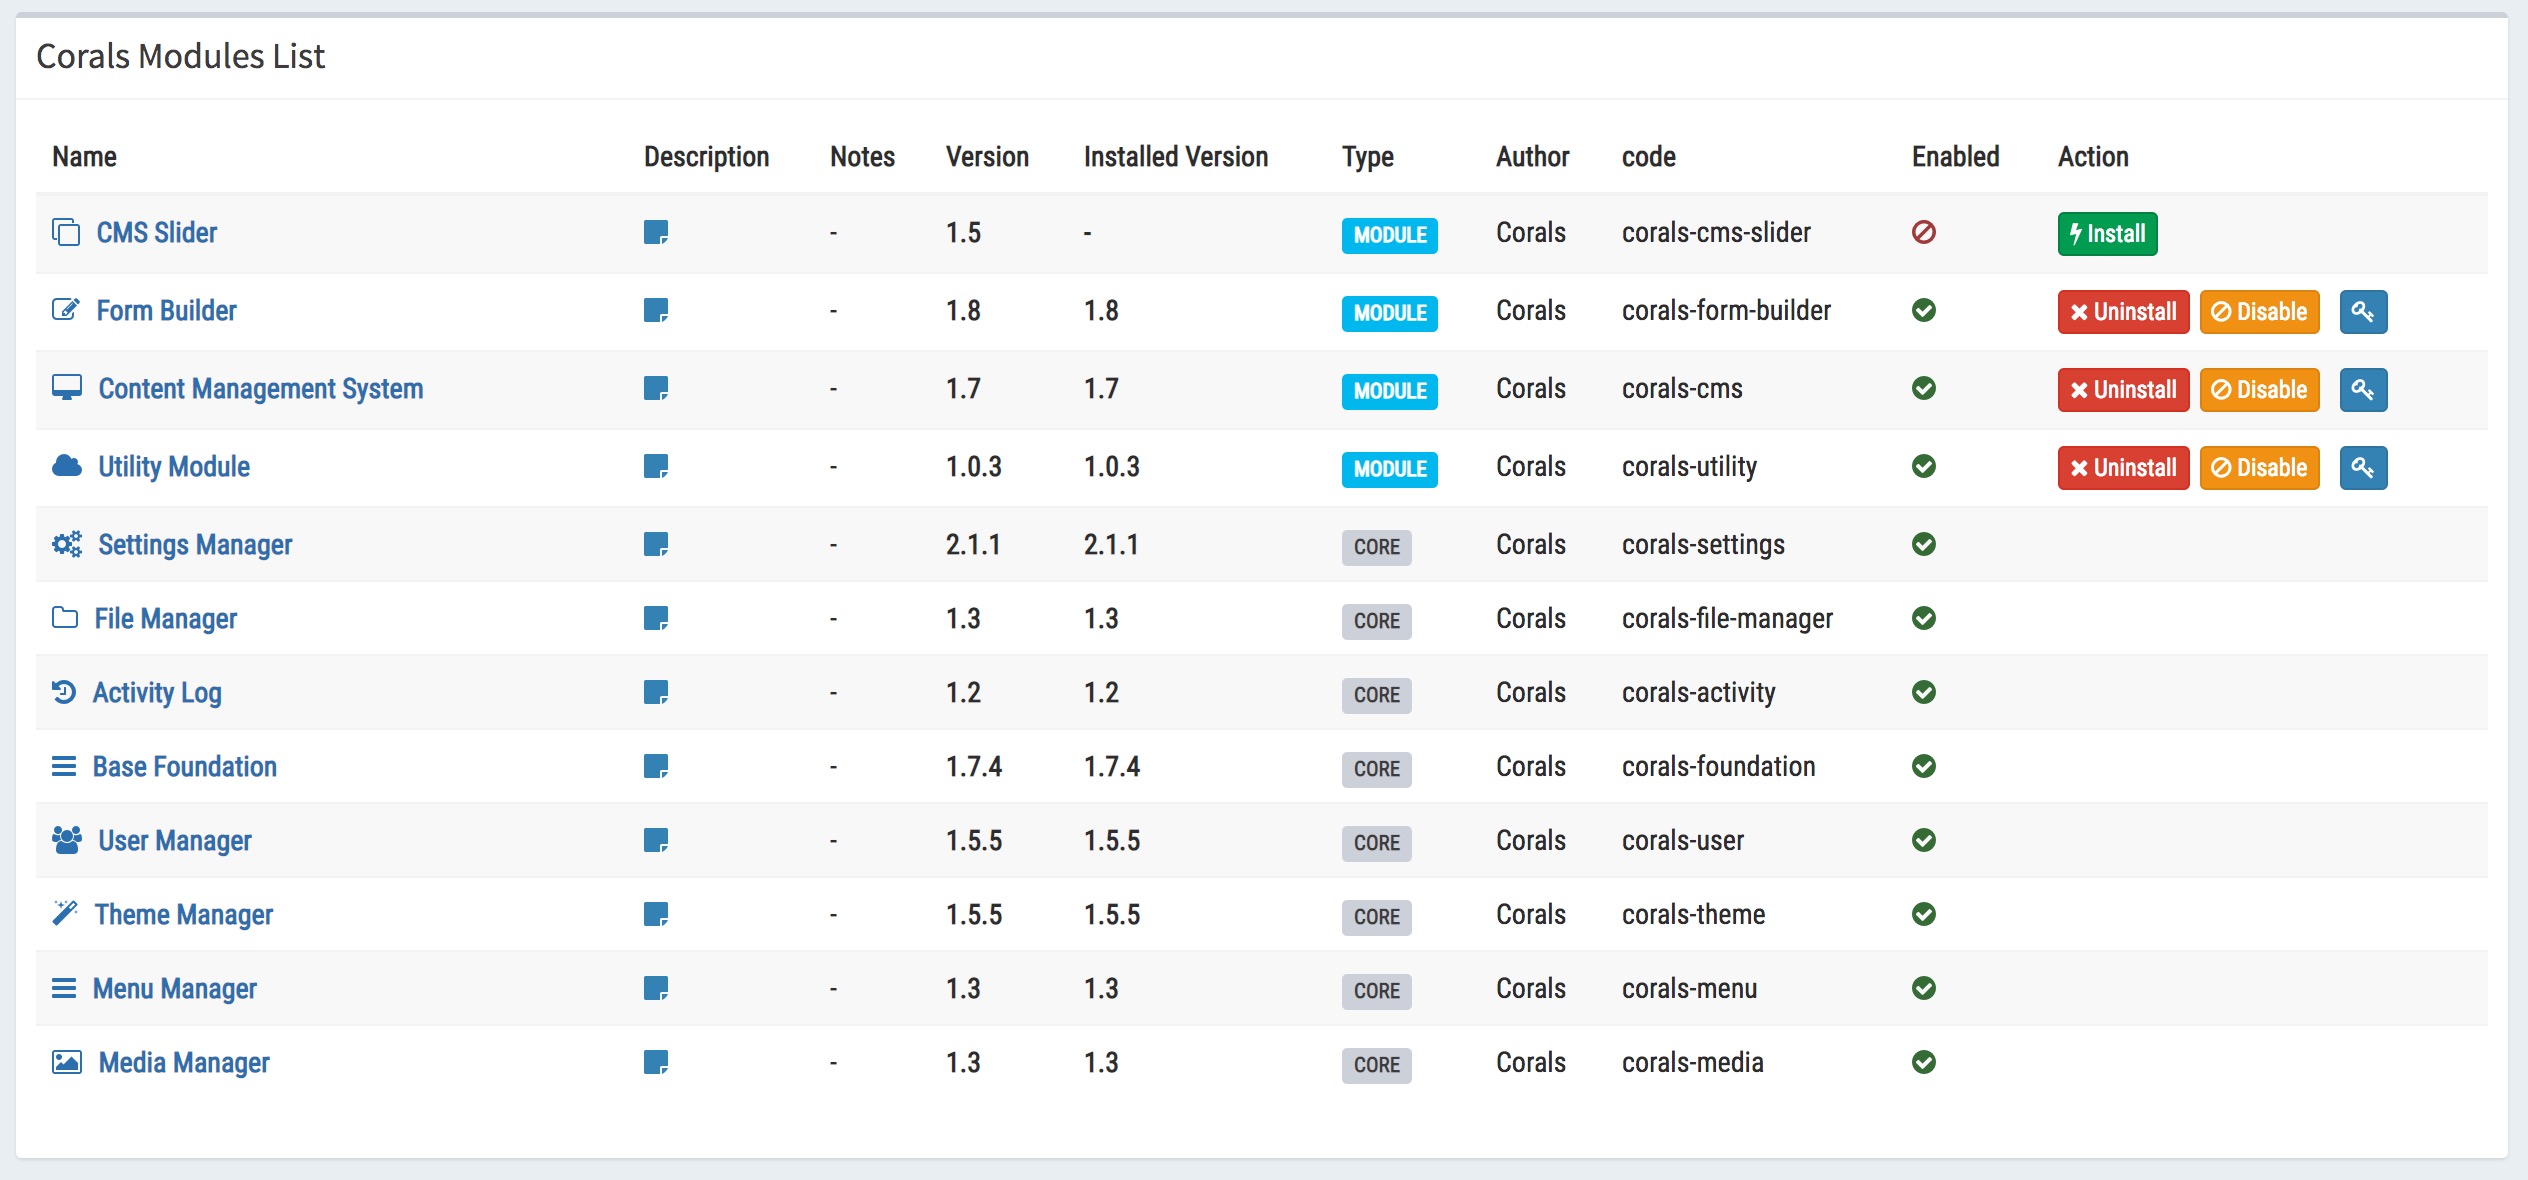The image size is (2528, 1180).
Task: Click the Utility Module description note icon
Action: (x=656, y=467)
